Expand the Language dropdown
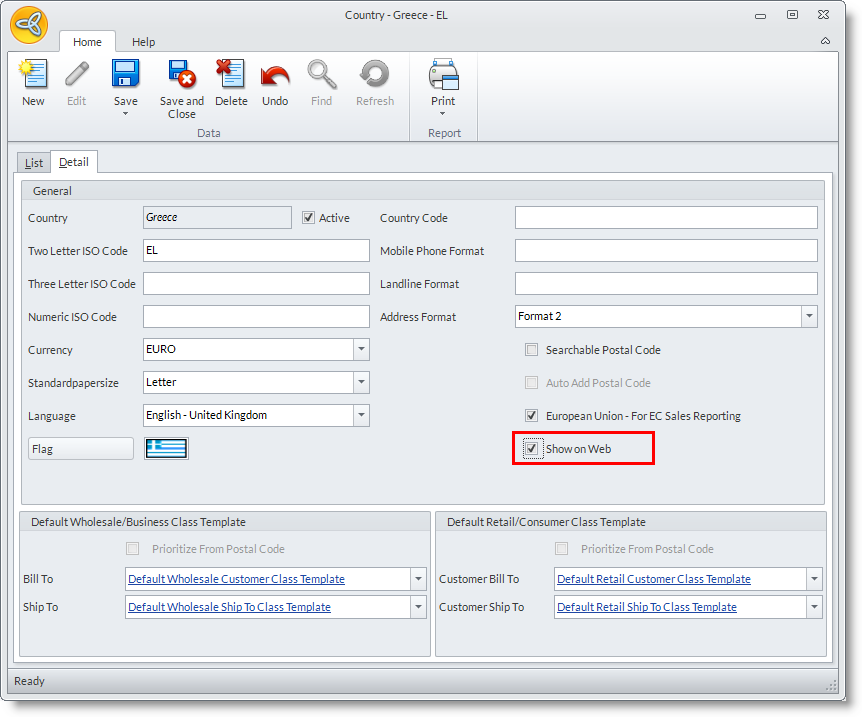The image size is (862, 717). coord(360,416)
